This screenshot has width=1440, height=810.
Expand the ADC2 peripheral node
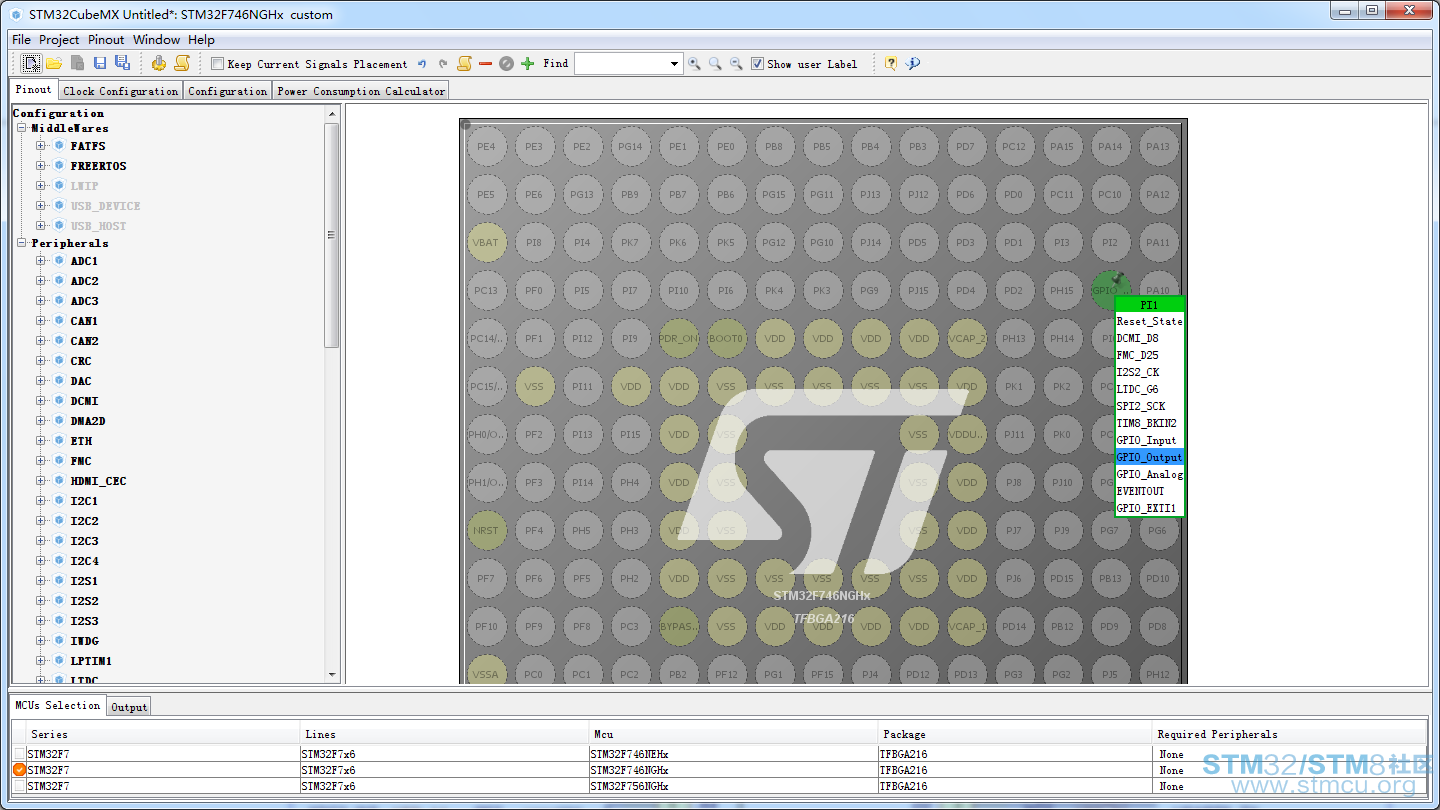coord(41,281)
